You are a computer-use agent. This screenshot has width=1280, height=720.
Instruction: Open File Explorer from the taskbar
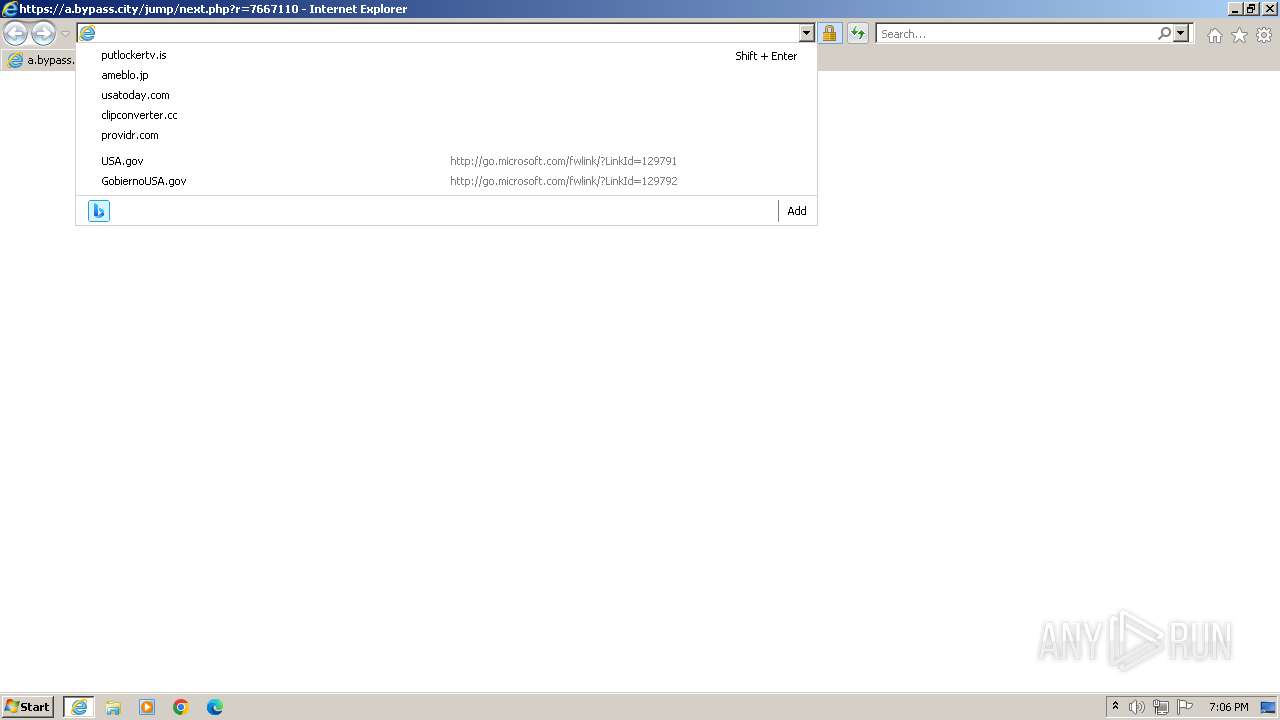coord(113,707)
